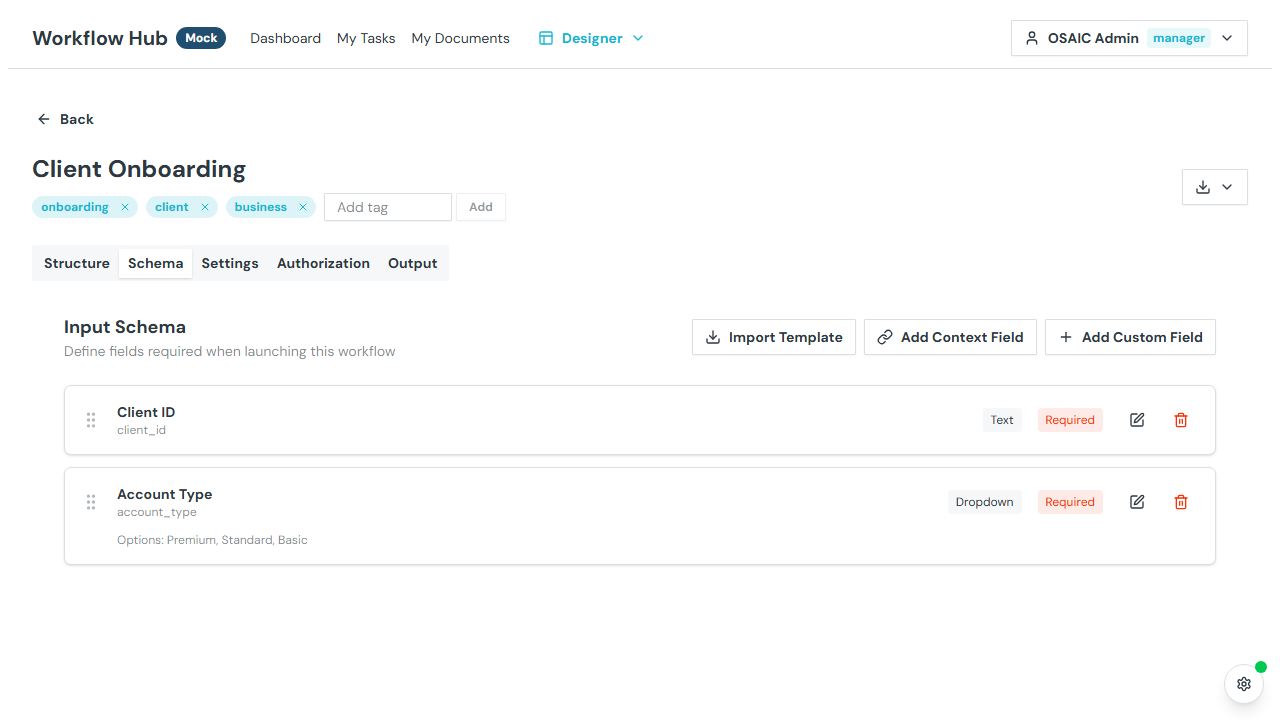This screenshot has height=720, width=1280.
Task: Grab the Client ID drag handle
Action: pyautogui.click(x=91, y=420)
